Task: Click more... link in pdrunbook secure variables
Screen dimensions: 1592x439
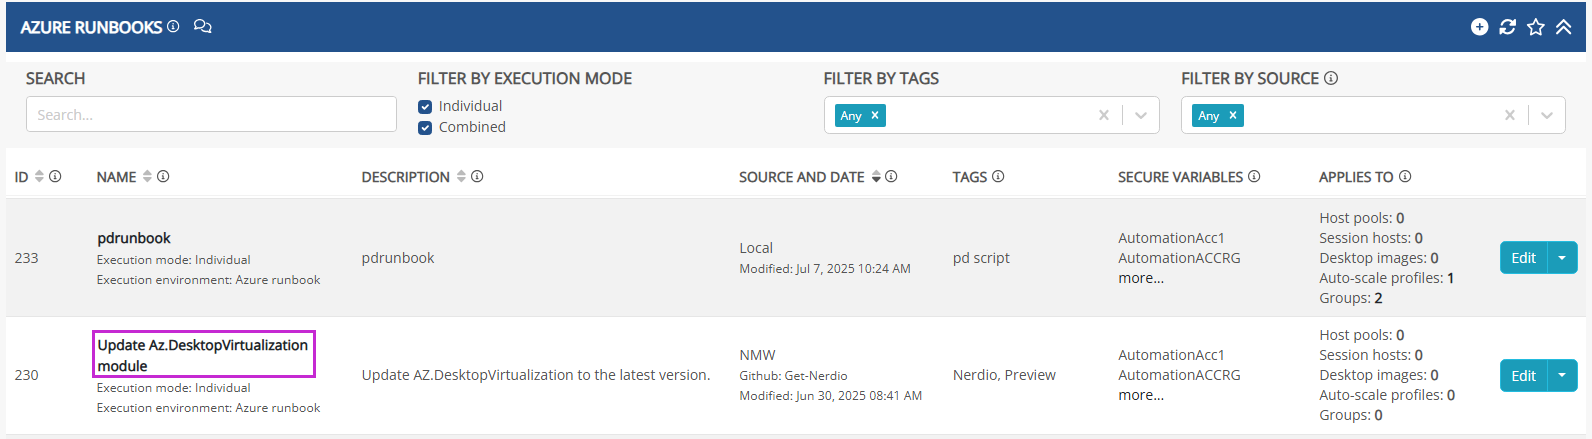Action: click(1141, 278)
